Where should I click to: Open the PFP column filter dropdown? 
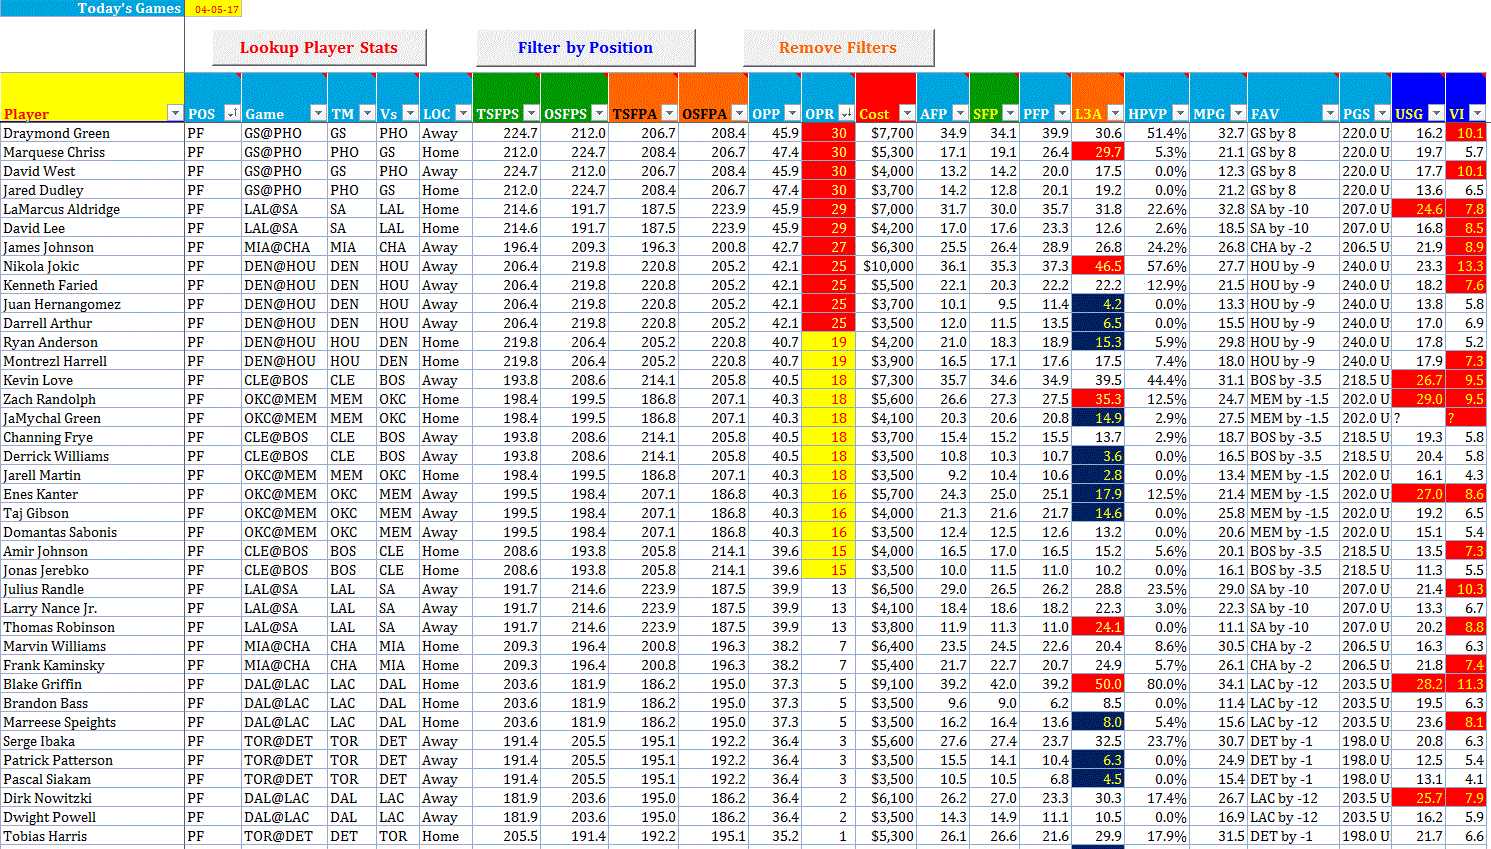1062,113
